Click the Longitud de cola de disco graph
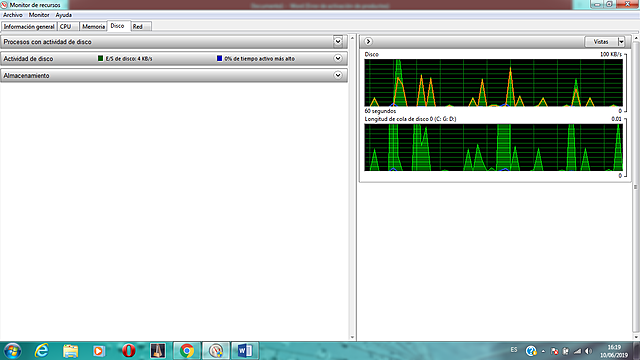640x360 pixels. click(x=493, y=147)
